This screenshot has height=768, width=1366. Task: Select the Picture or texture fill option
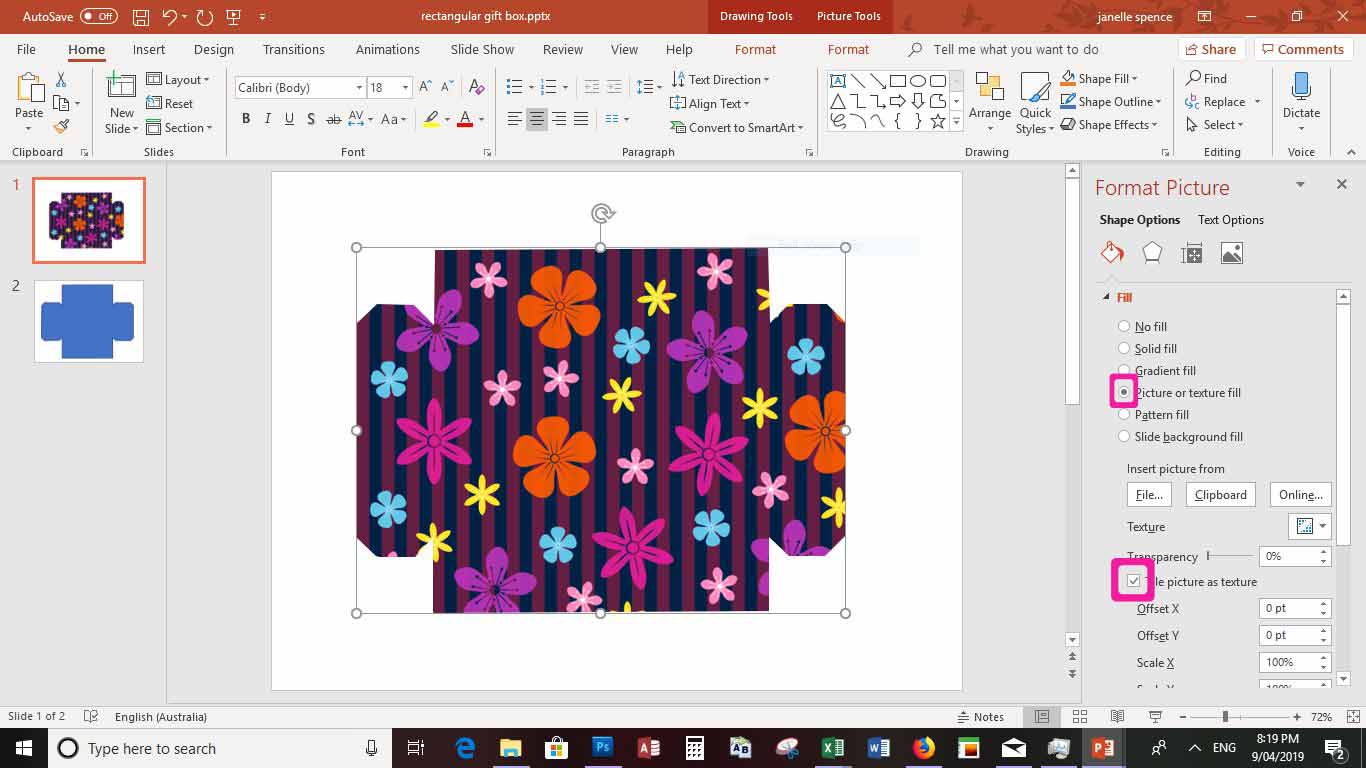[x=1123, y=392]
